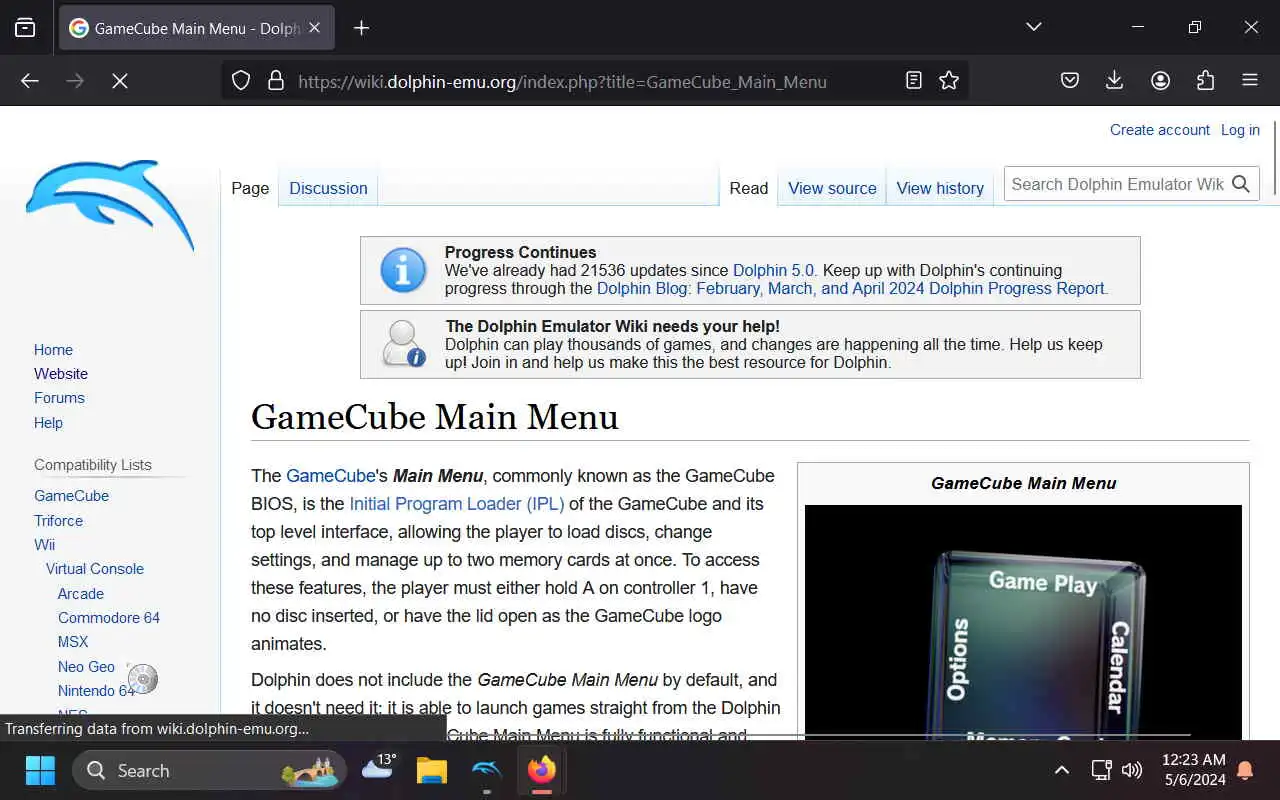Image resolution: width=1280 pixels, height=800 pixels.
Task: Open Virtual Console sidebar link
Action: 95,569
